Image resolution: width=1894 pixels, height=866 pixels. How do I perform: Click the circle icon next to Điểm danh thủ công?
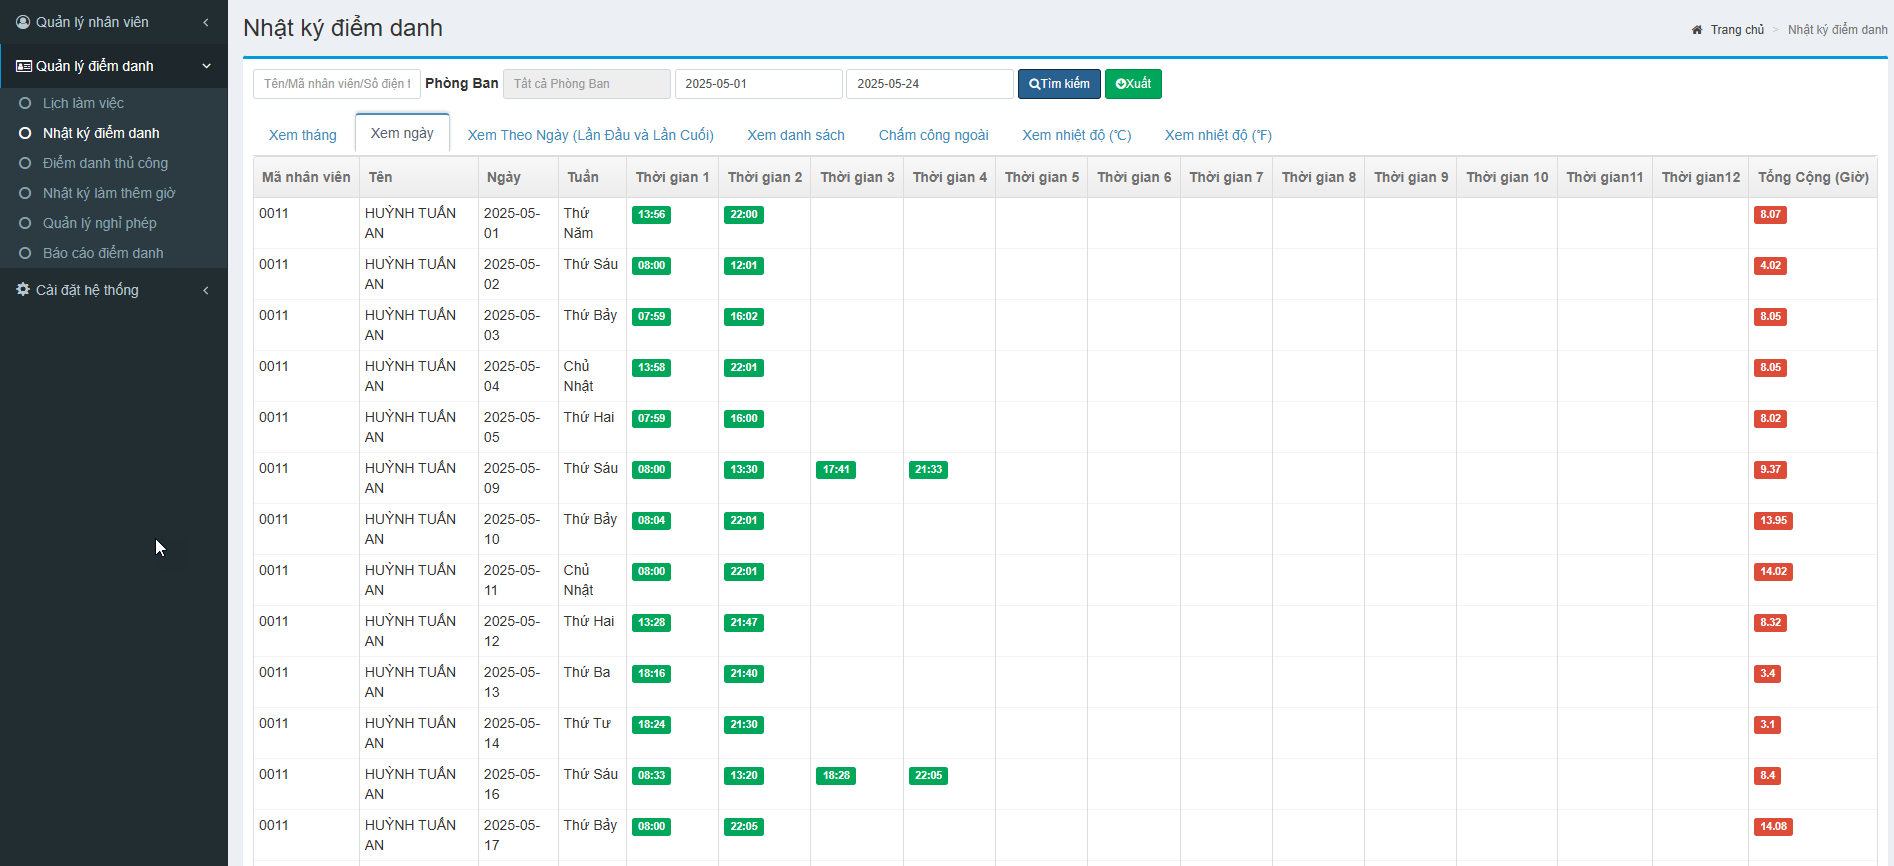tap(25, 163)
